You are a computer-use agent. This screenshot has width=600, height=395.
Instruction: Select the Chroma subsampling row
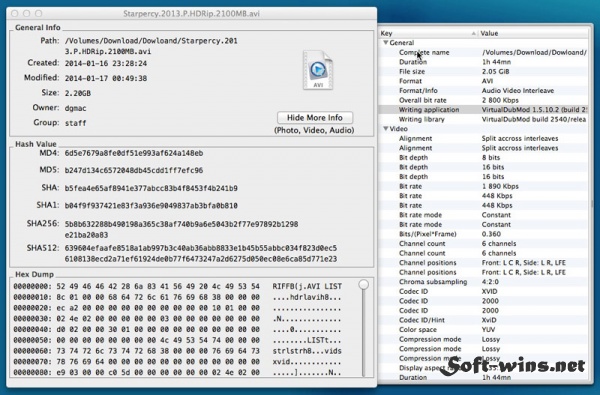483,282
